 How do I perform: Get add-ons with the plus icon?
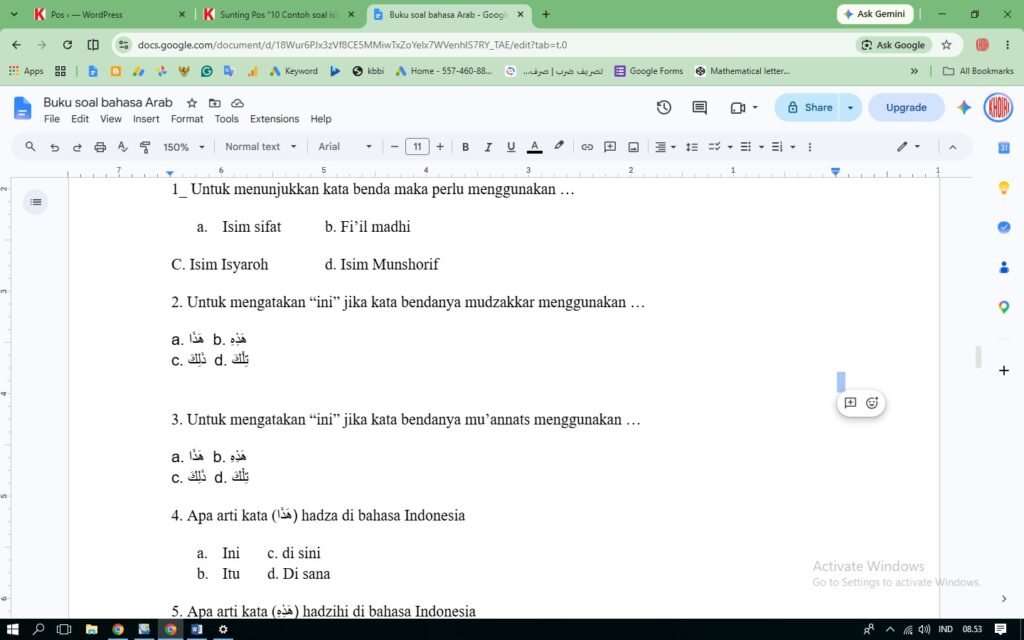(x=1004, y=370)
